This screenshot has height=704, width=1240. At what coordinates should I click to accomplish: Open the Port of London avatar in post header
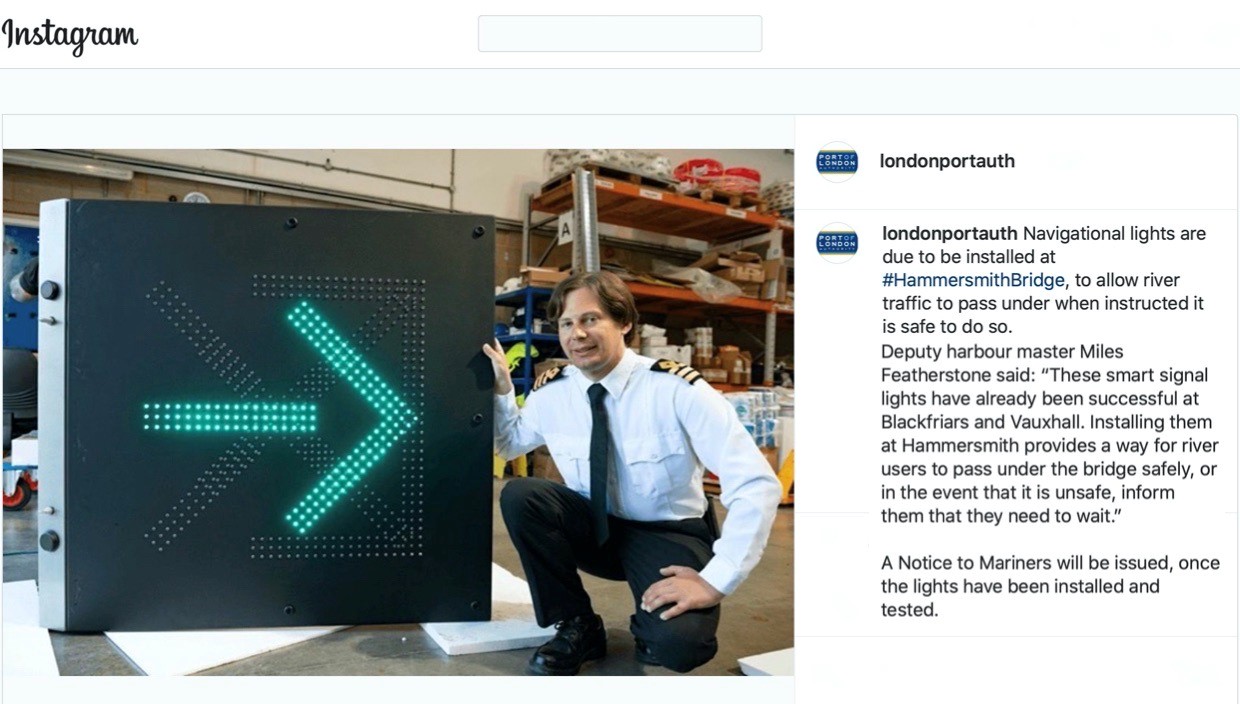(837, 161)
